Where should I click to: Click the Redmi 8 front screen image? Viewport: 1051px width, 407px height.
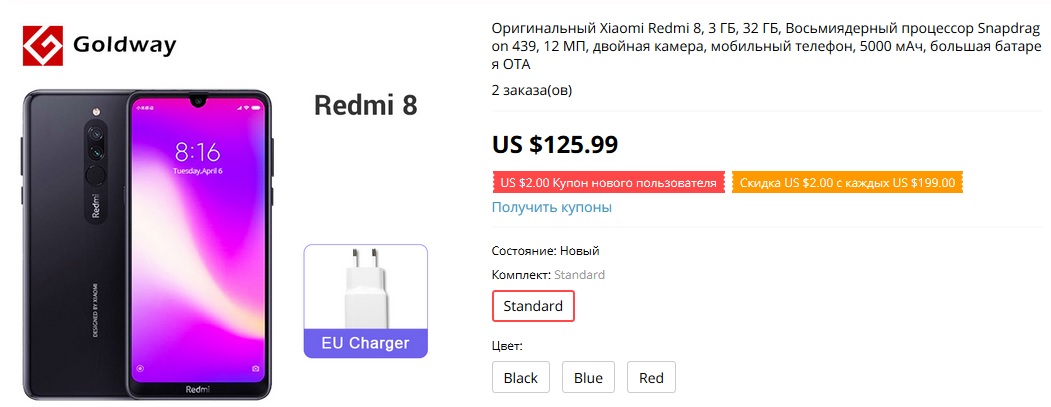click(198, 240)
